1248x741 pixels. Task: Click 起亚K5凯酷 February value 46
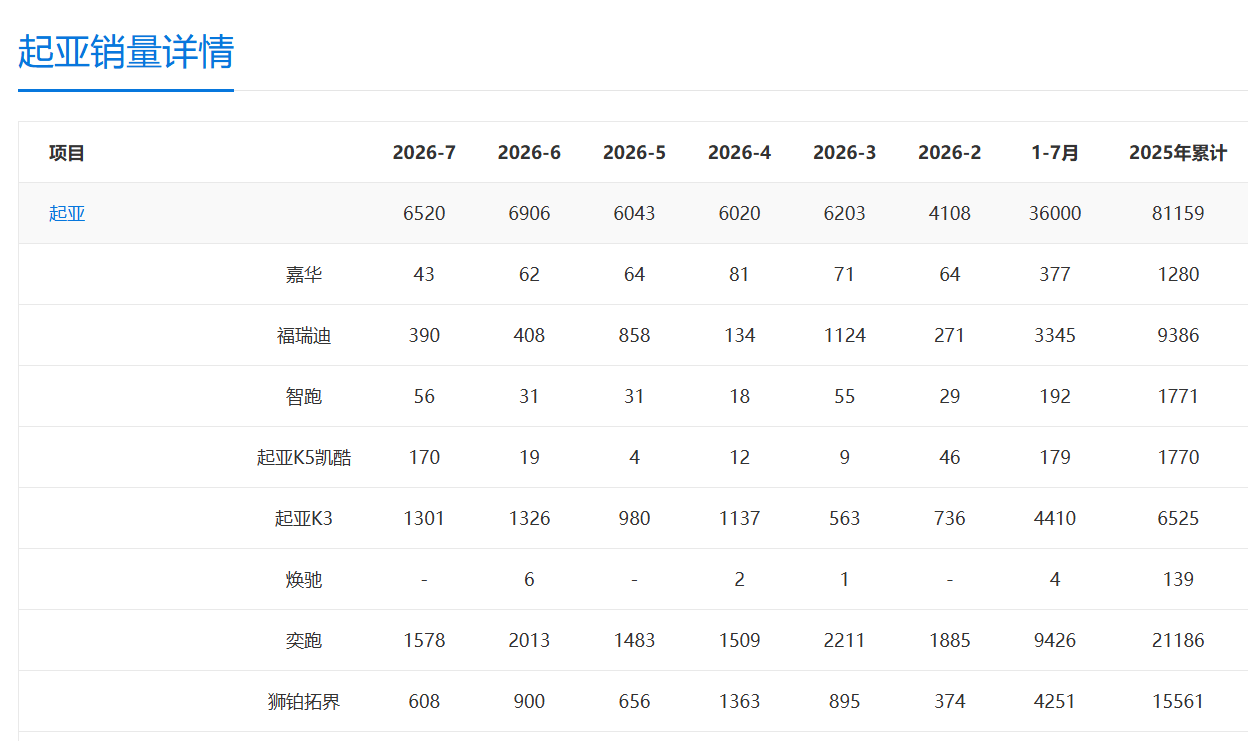pyautogui.click(x=949, y=457)
